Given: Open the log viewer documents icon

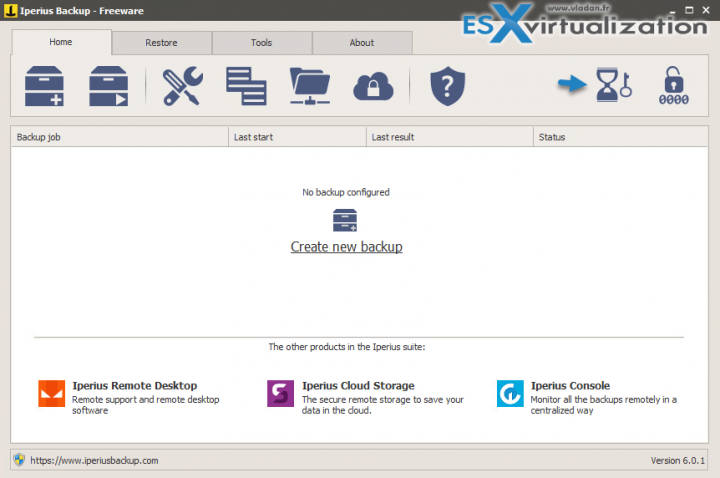Looking at the screenshot, I should (x=246, y=86).
